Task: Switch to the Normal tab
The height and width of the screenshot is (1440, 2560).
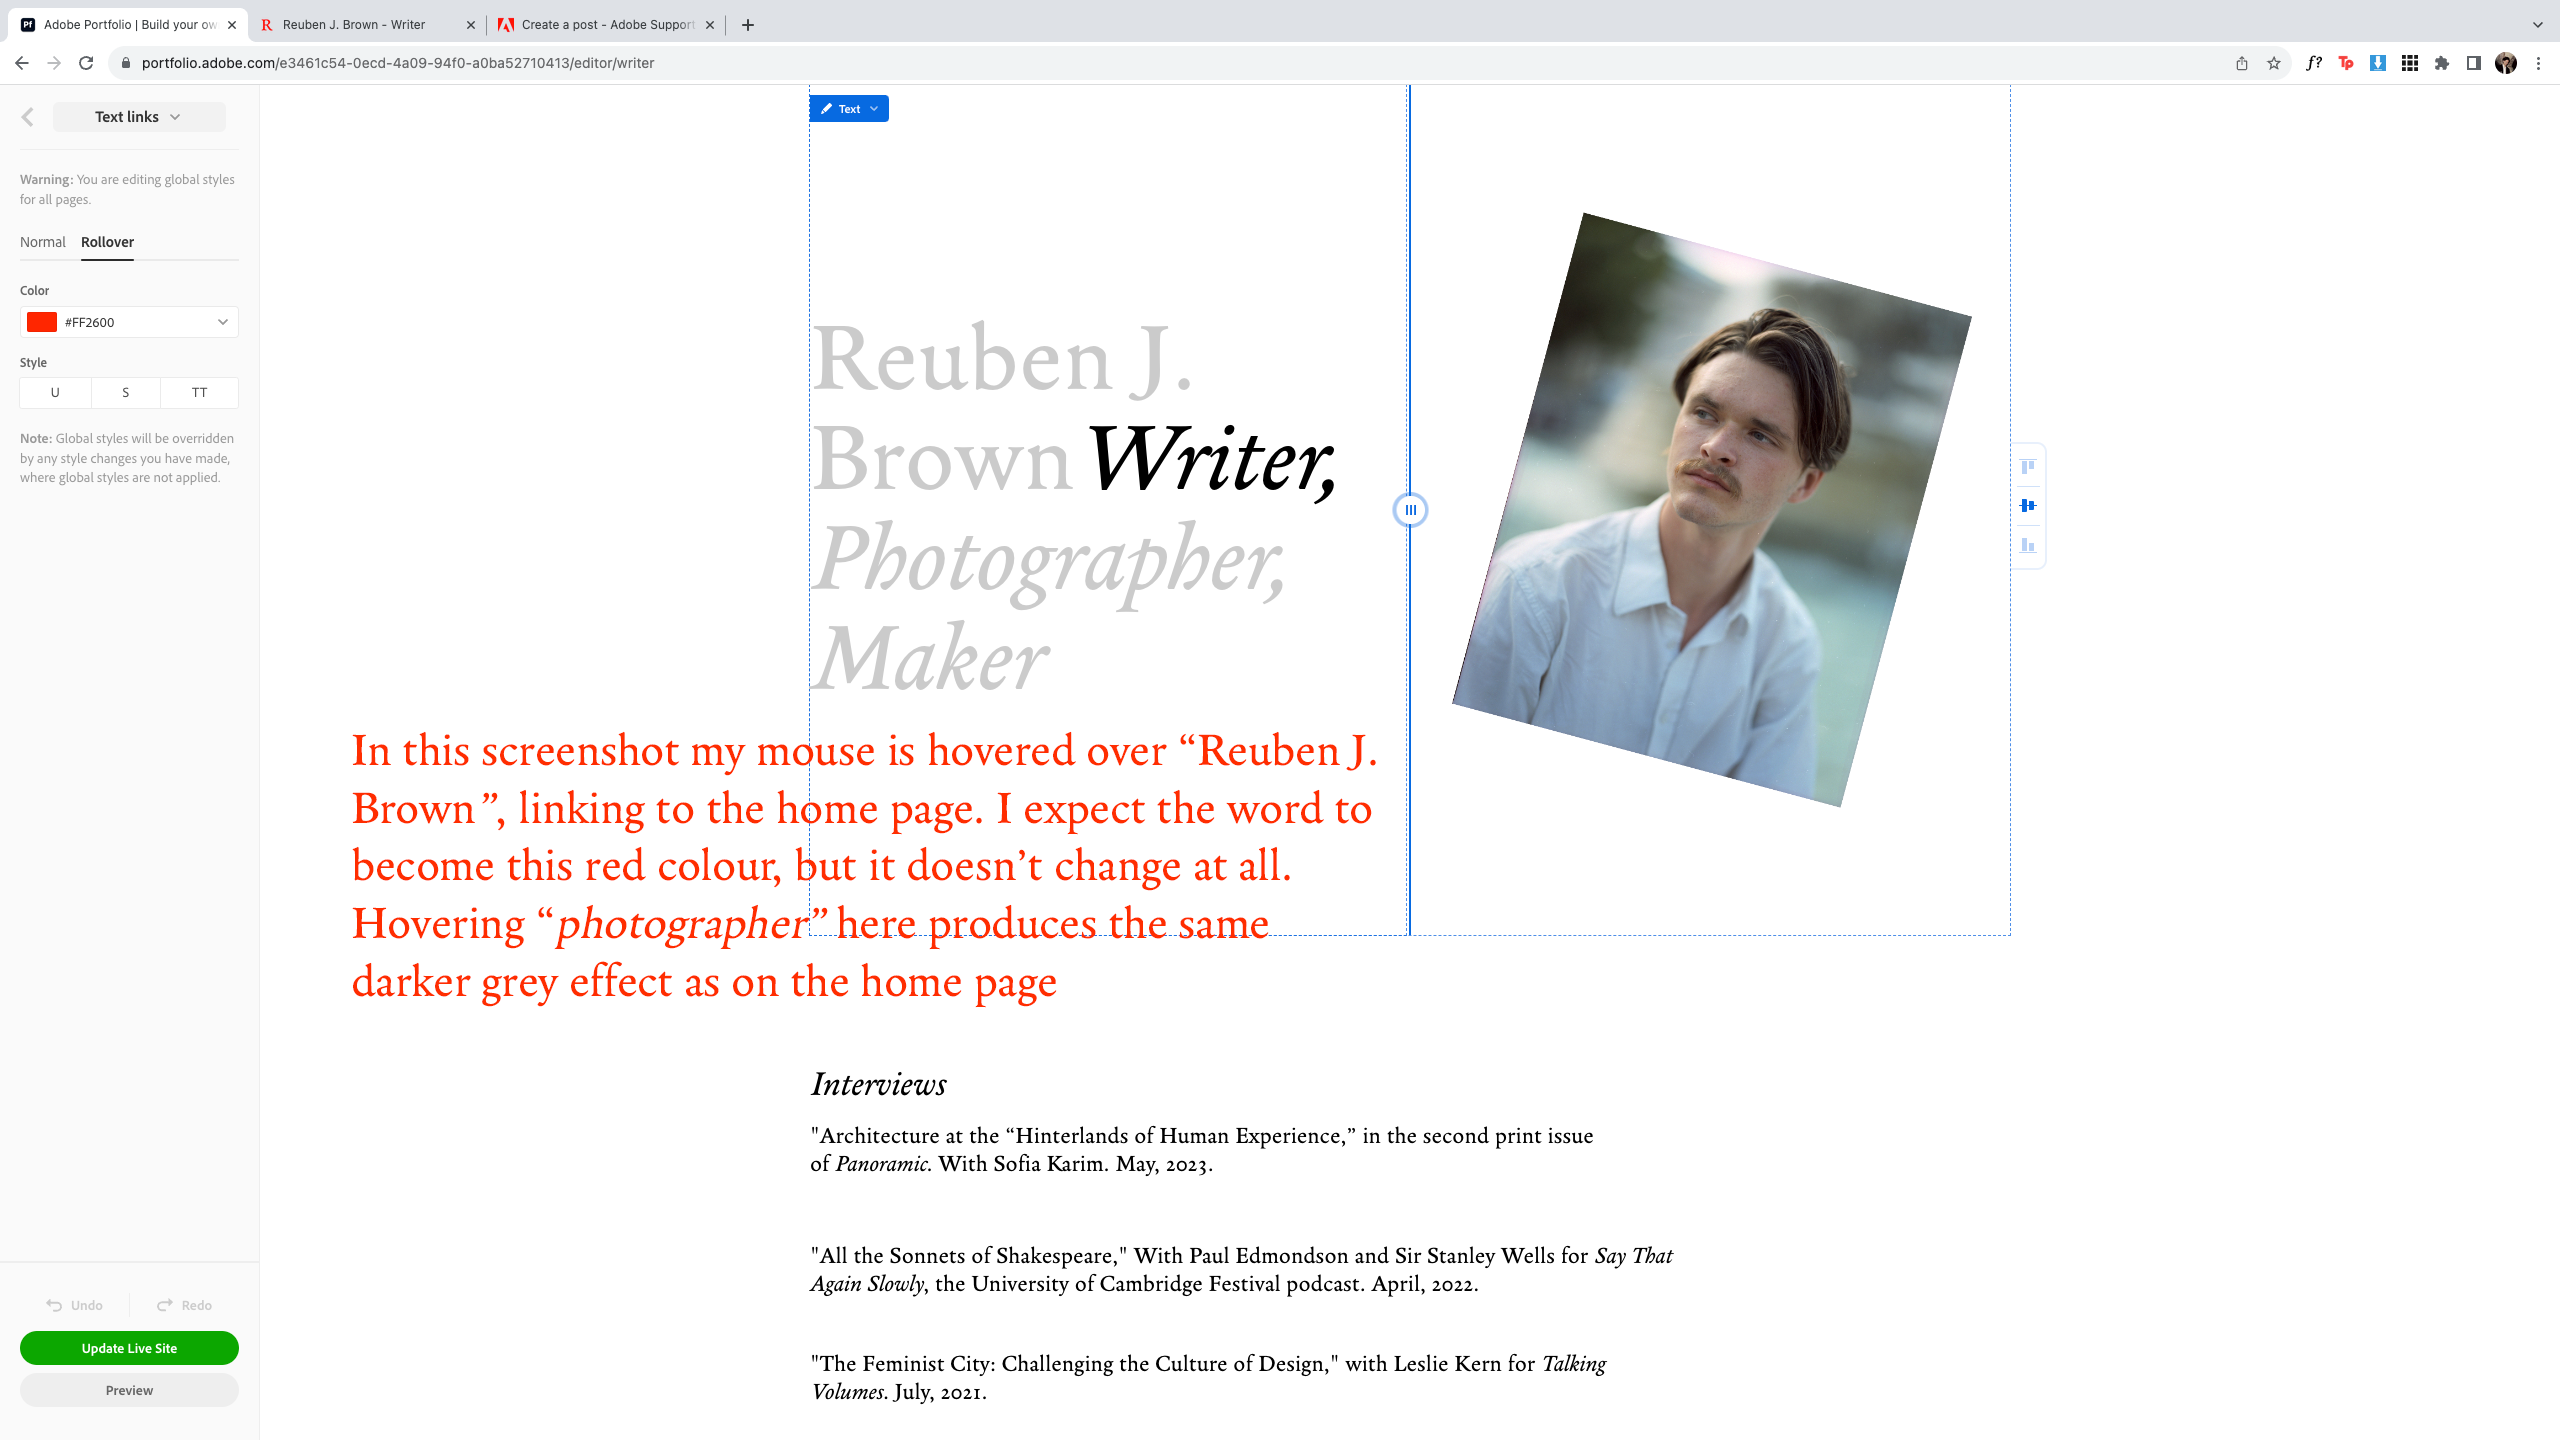Action: coord(43,241)
